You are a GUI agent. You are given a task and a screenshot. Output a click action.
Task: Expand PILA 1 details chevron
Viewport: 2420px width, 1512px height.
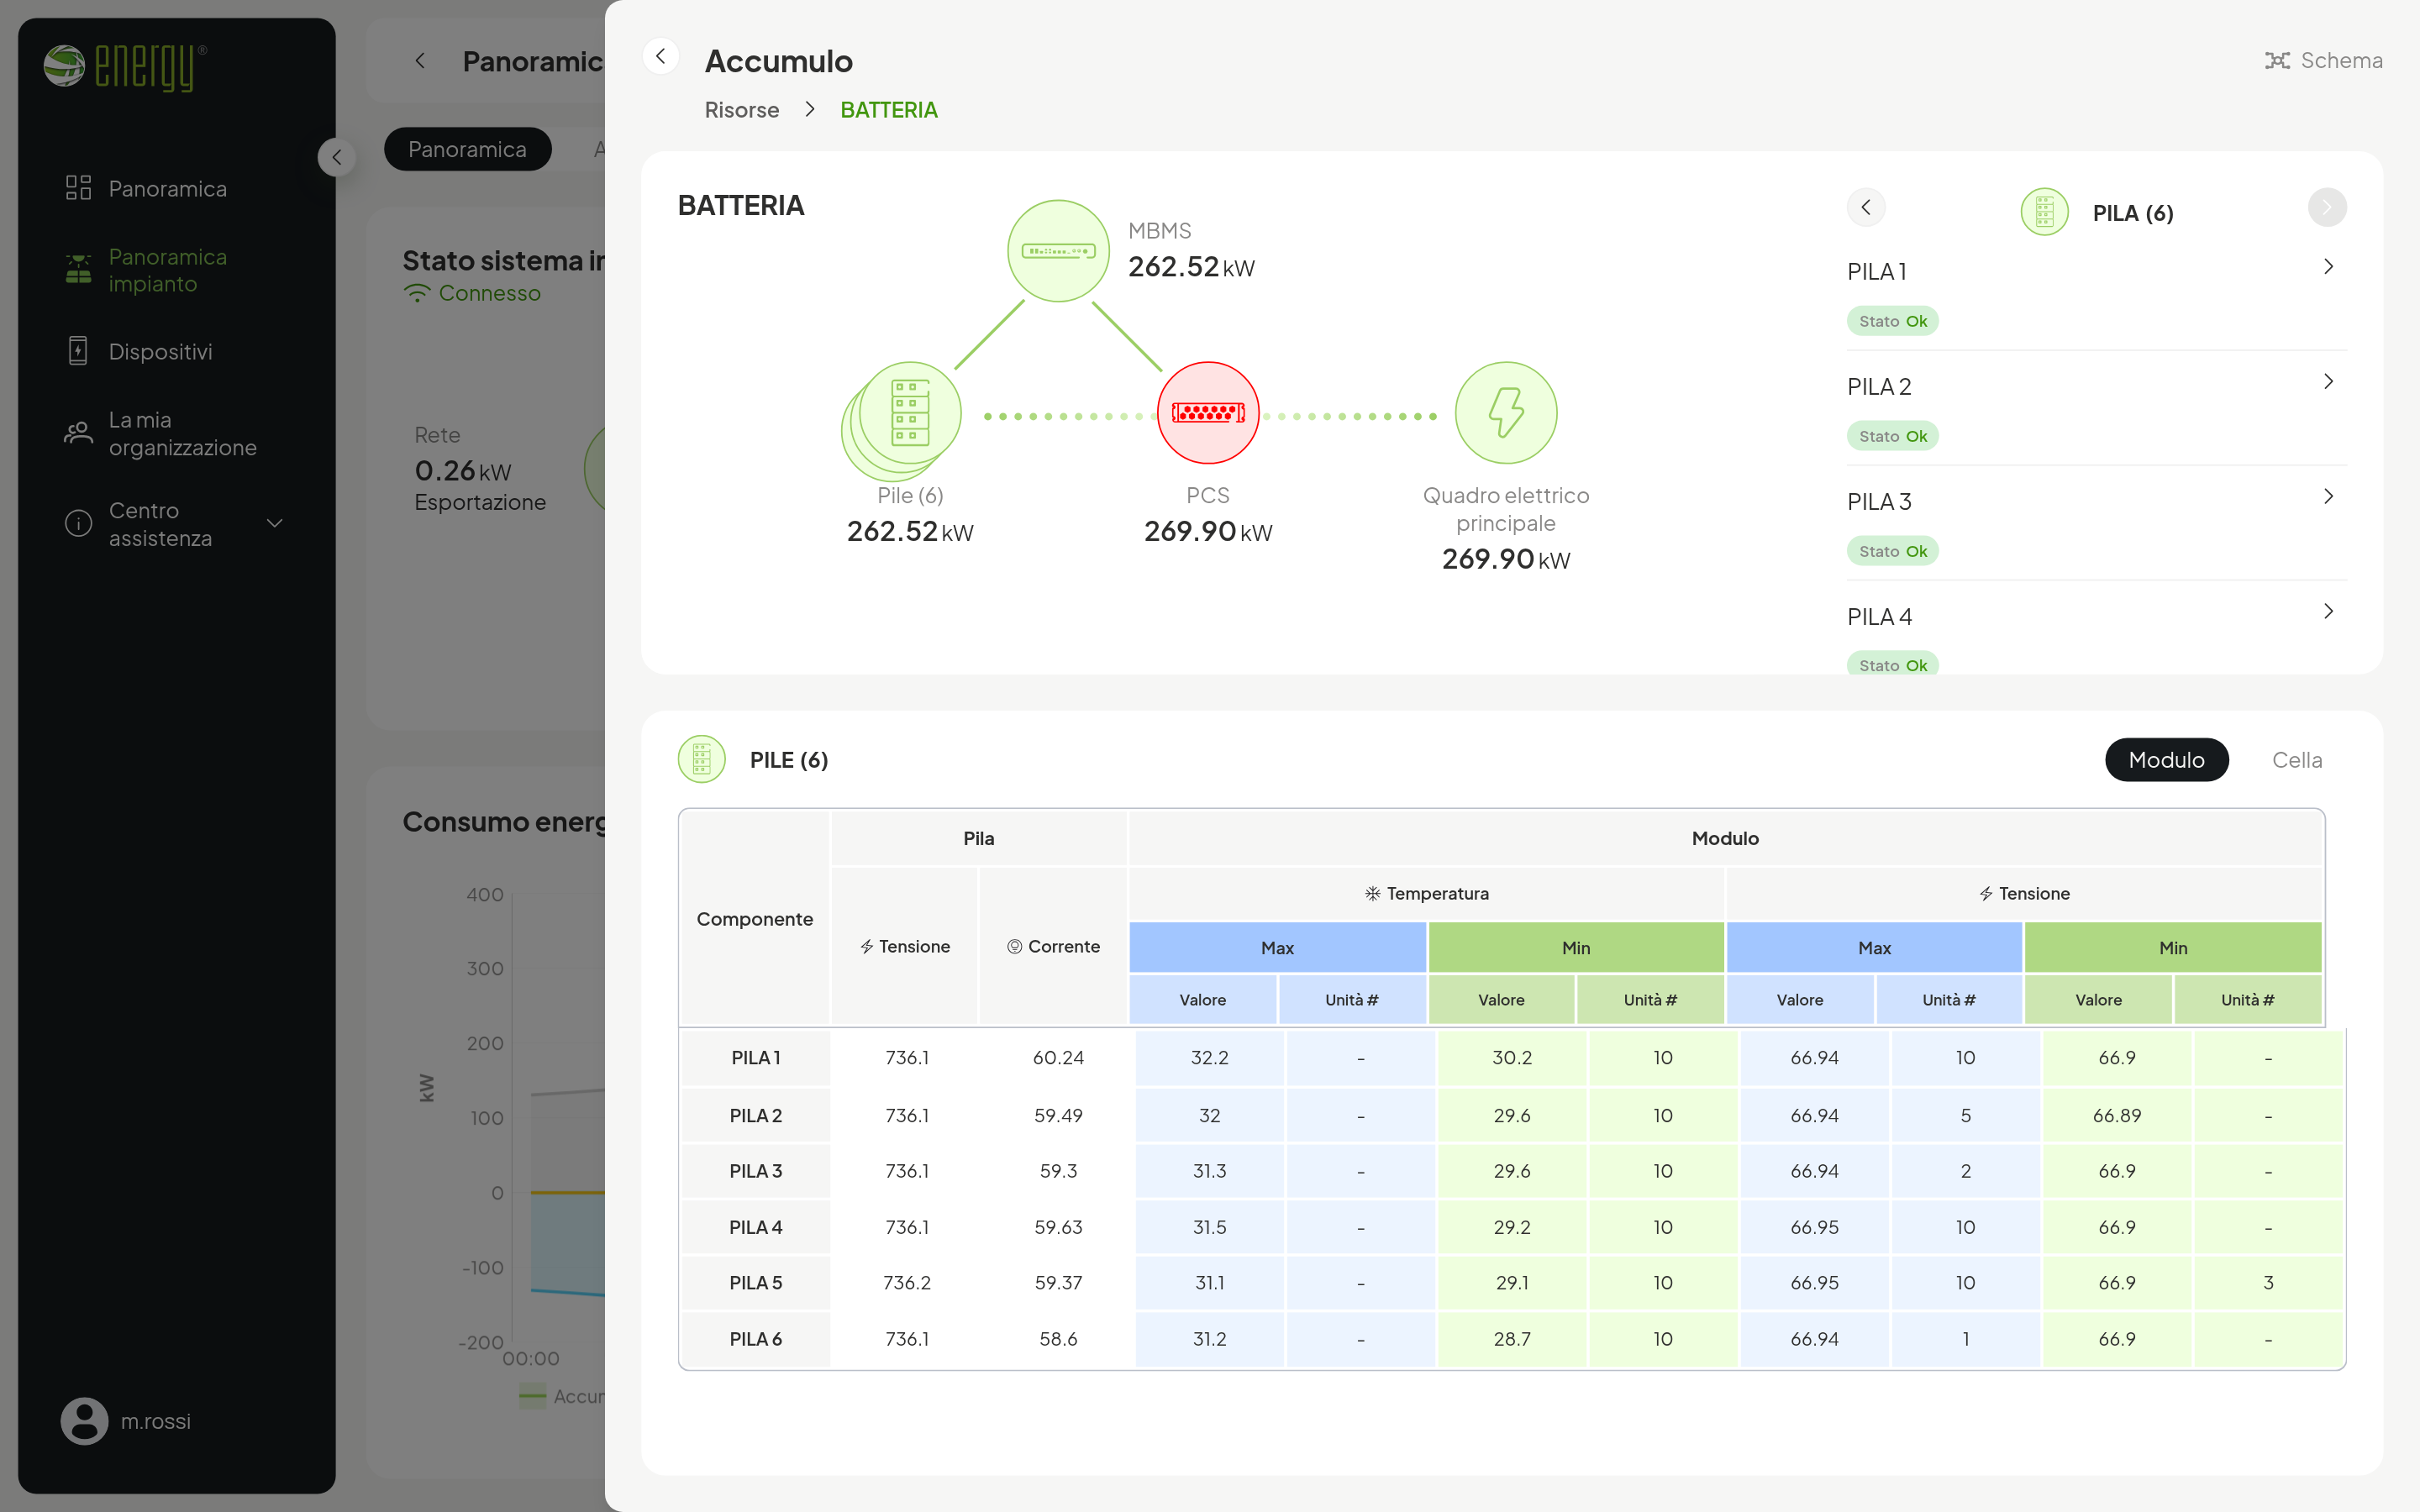point(2328,266)
